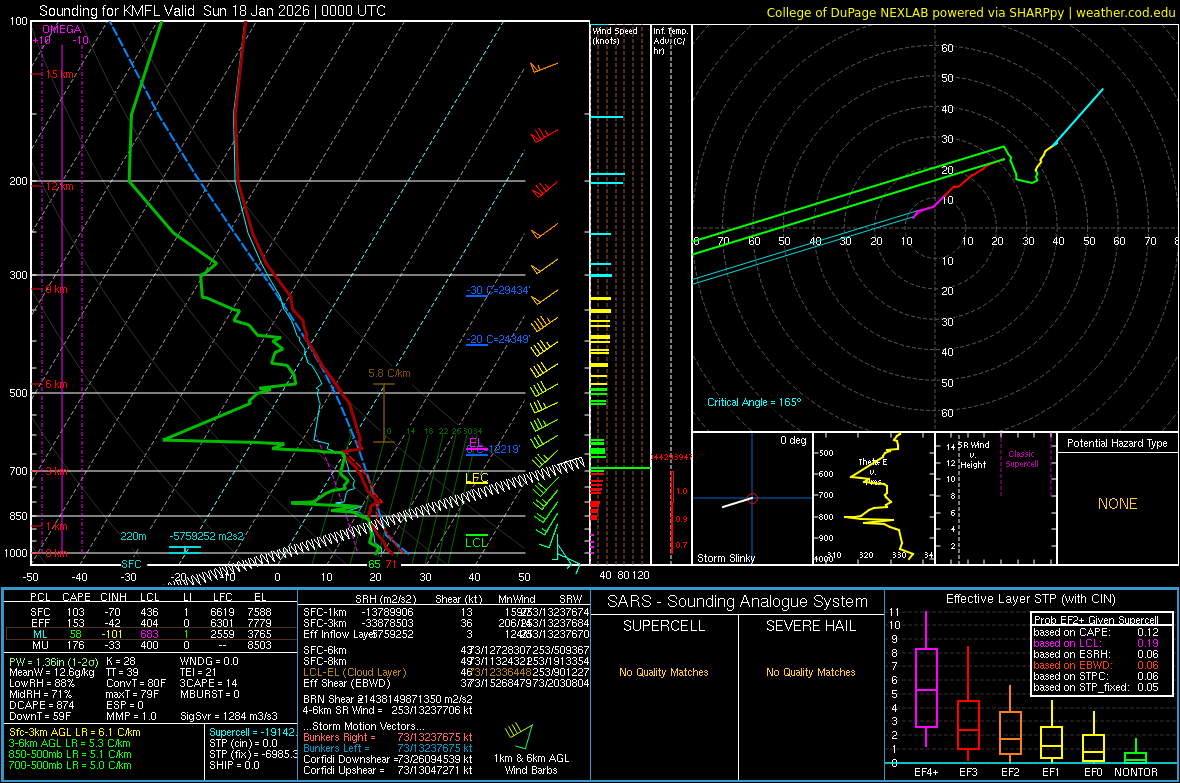Click the -30 C=29434' level label
This screenshot has height=783, width=1180.
[498, 290]
